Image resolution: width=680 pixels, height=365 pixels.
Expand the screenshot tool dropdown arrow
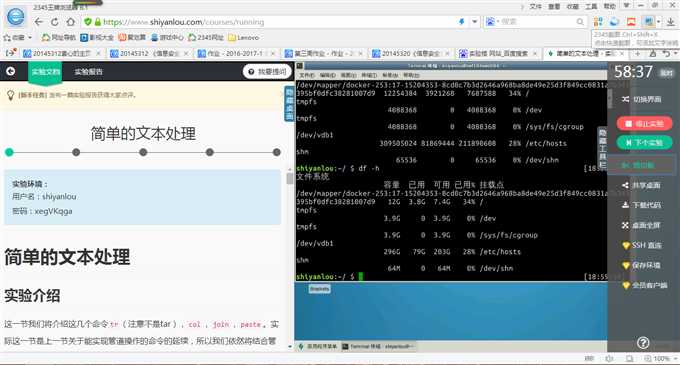[x=659, y=22]
